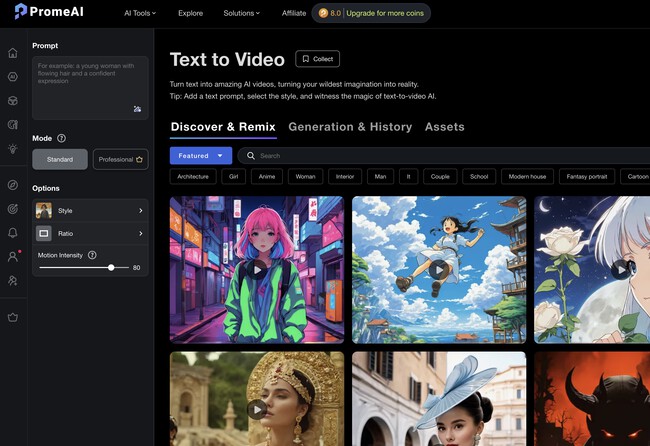
Task: Click the Collect button
Action: tap(318, 59)
